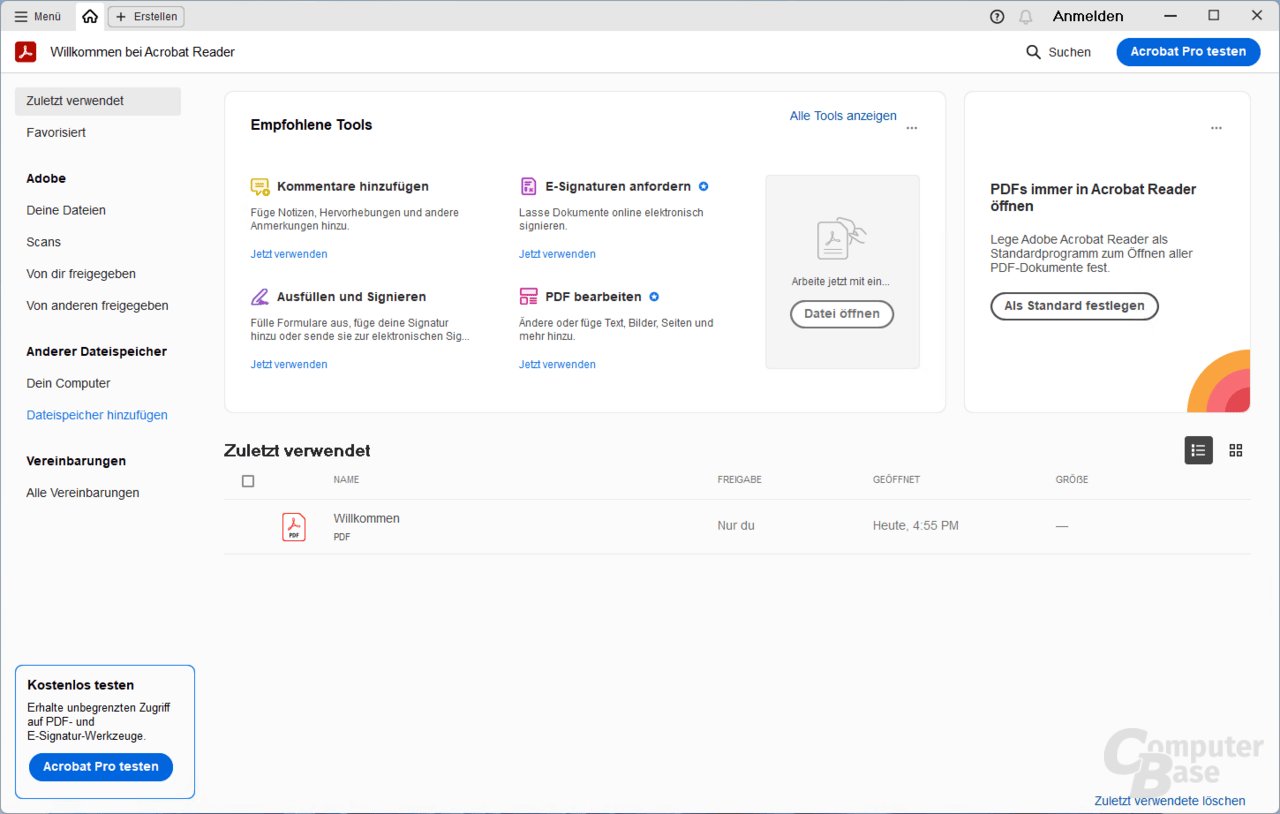Switch to grid view of recent files
The height and width of the screenshot is (814, 1280).
1236,451
